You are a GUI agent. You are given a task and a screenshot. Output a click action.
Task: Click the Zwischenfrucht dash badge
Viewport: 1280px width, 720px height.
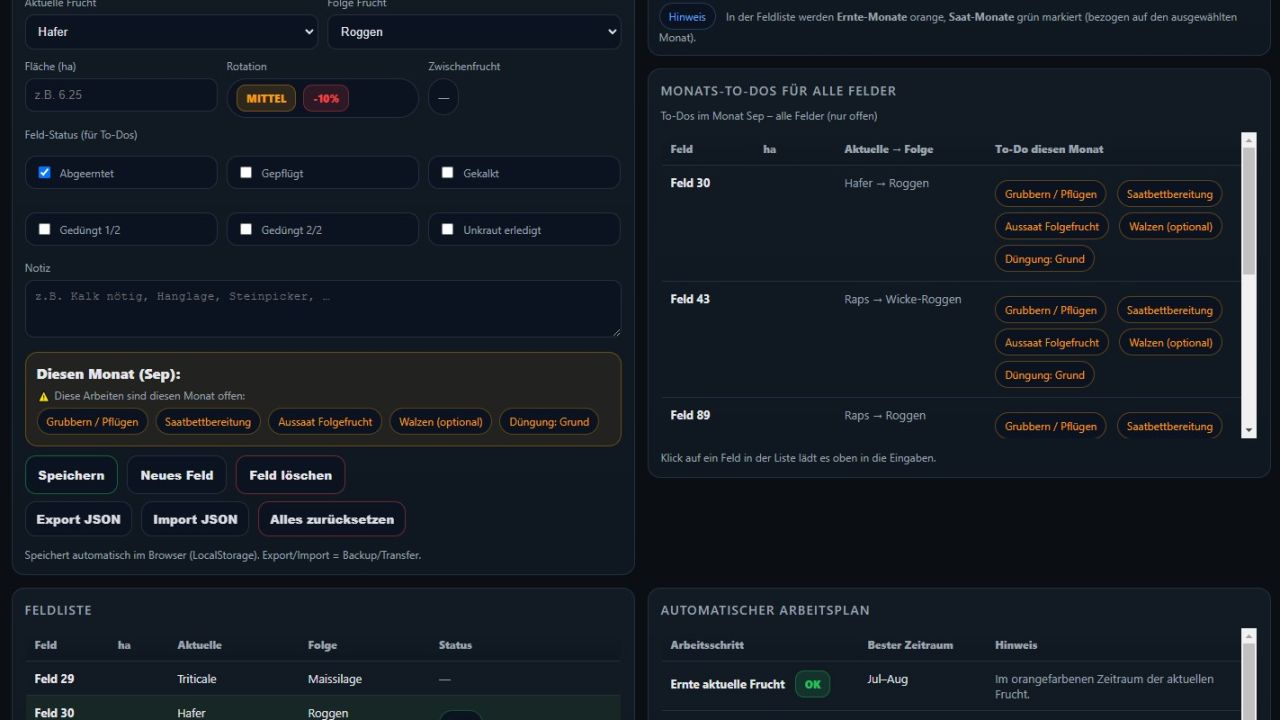tap(443, 98)
